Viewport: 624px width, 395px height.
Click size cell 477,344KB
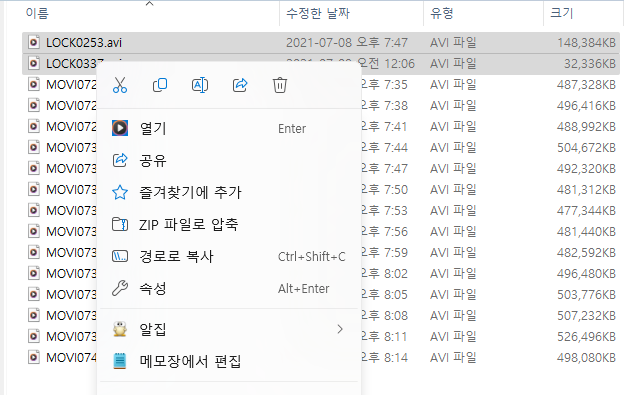587,210
